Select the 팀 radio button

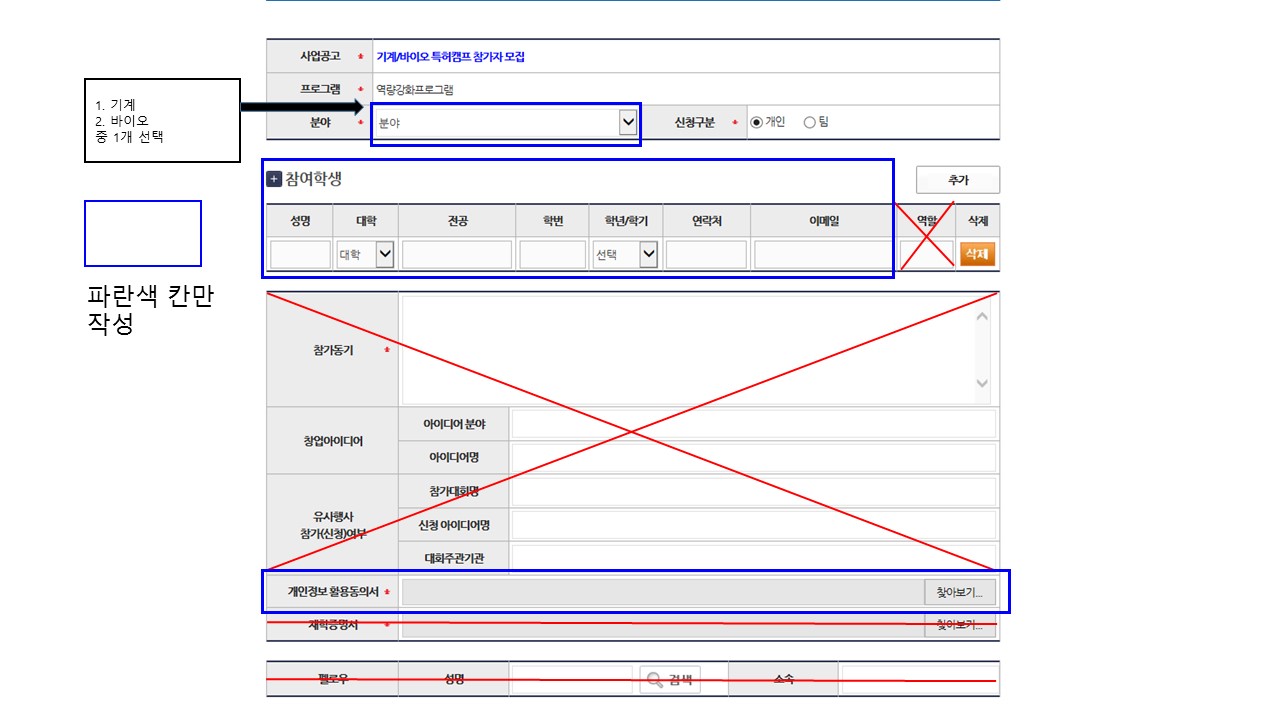[810, 123]
